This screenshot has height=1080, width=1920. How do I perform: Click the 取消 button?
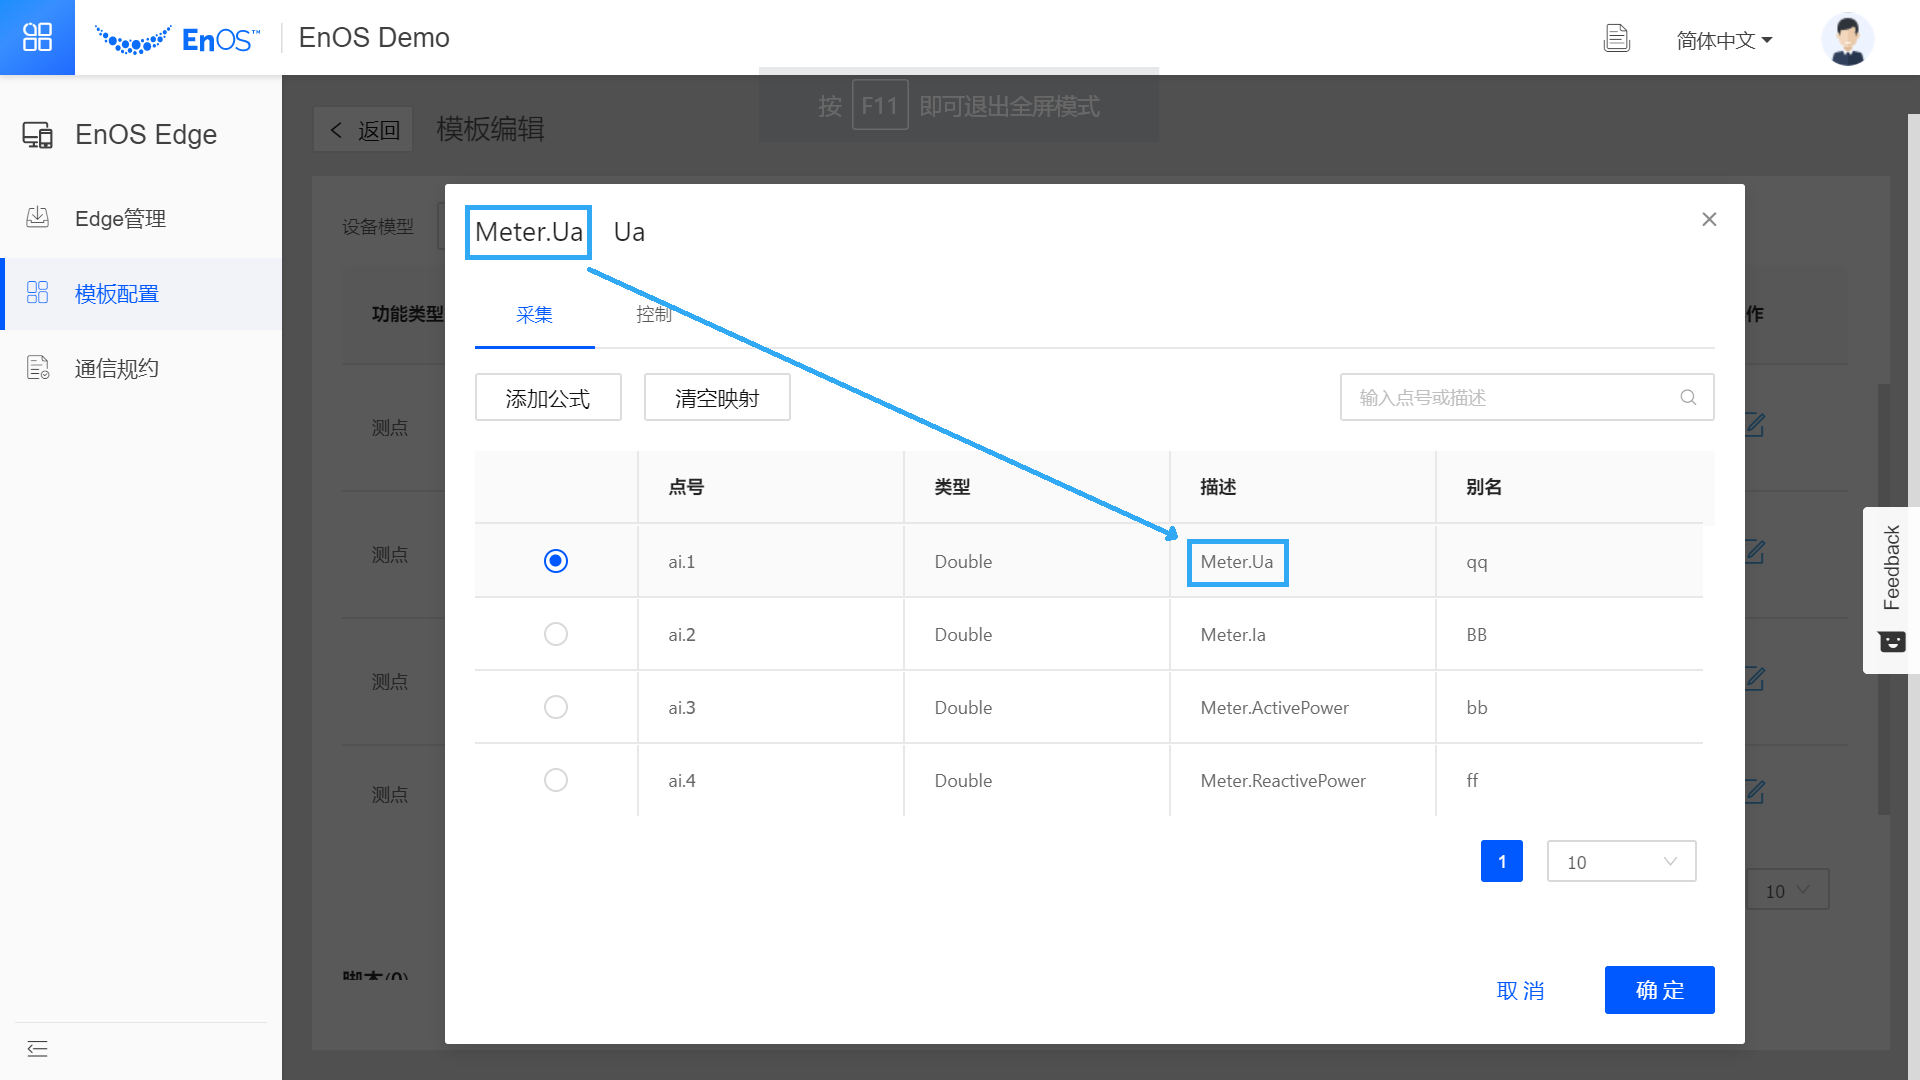click(1520, 990)
